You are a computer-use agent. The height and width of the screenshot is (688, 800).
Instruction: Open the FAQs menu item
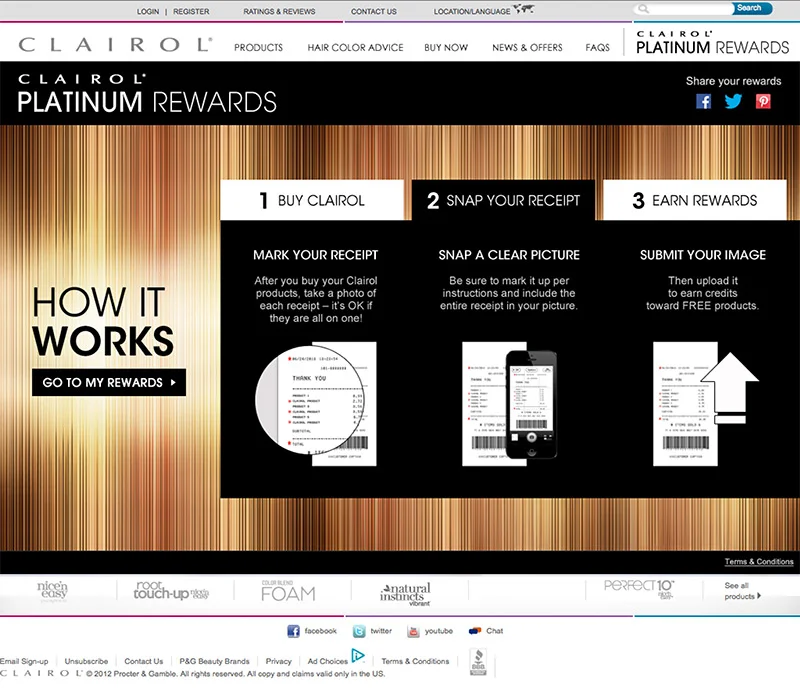click(597, 47)
